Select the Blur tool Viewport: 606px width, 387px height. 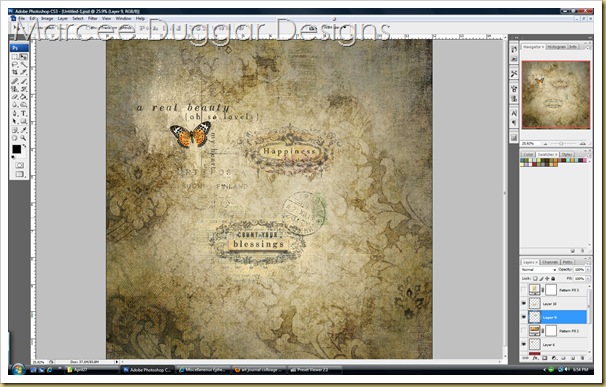[x=15, y=104]
